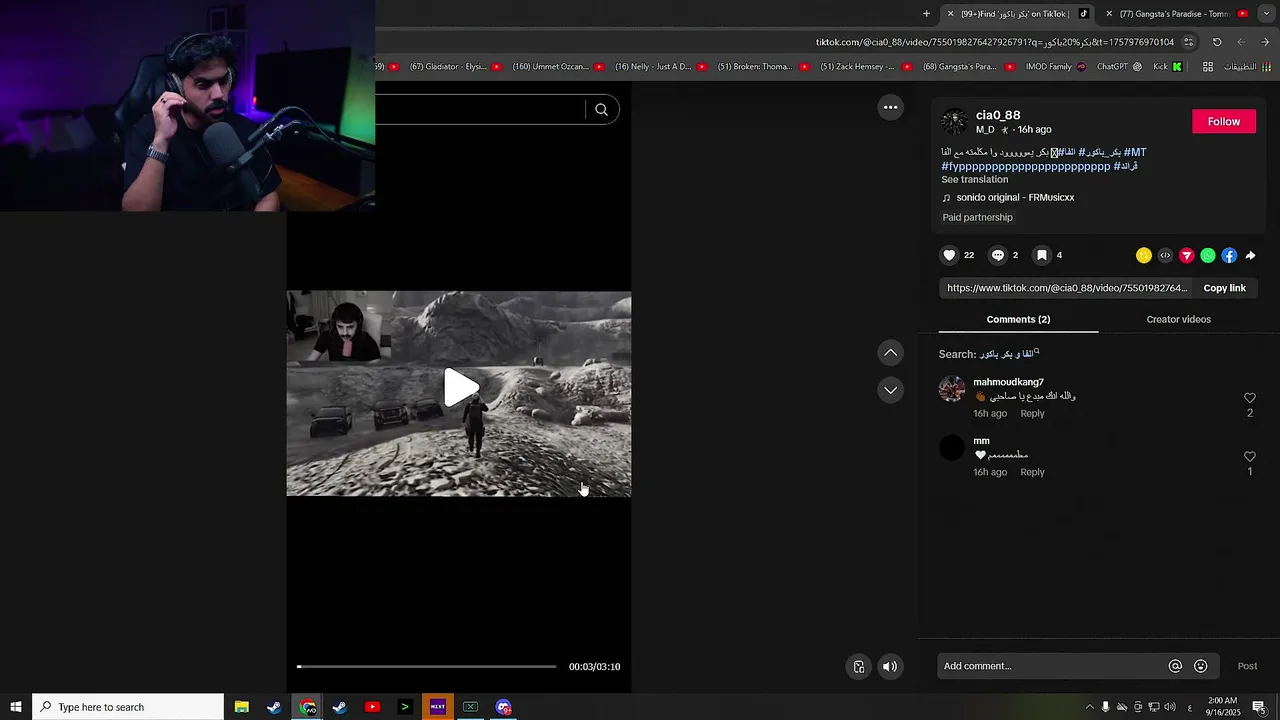The width and height of the screenshot is (1280, 720).
Task: Share the video to WhatsApp
Action: pyautogui.click(x=1208, y=256)
